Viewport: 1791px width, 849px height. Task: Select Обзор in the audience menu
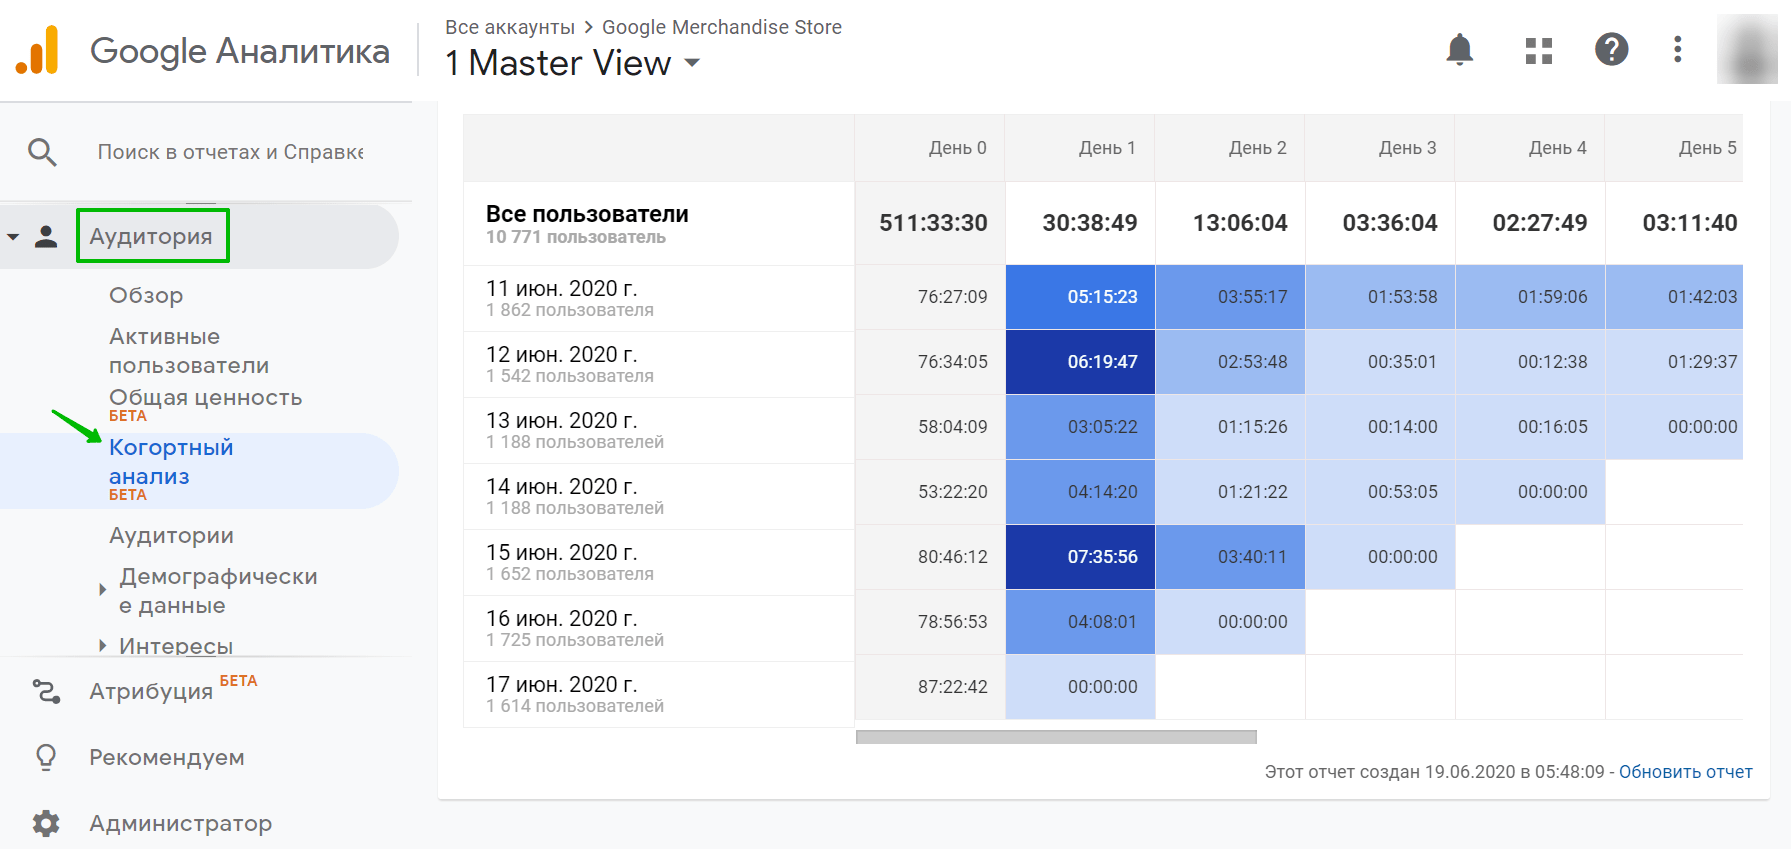[146, 295]
